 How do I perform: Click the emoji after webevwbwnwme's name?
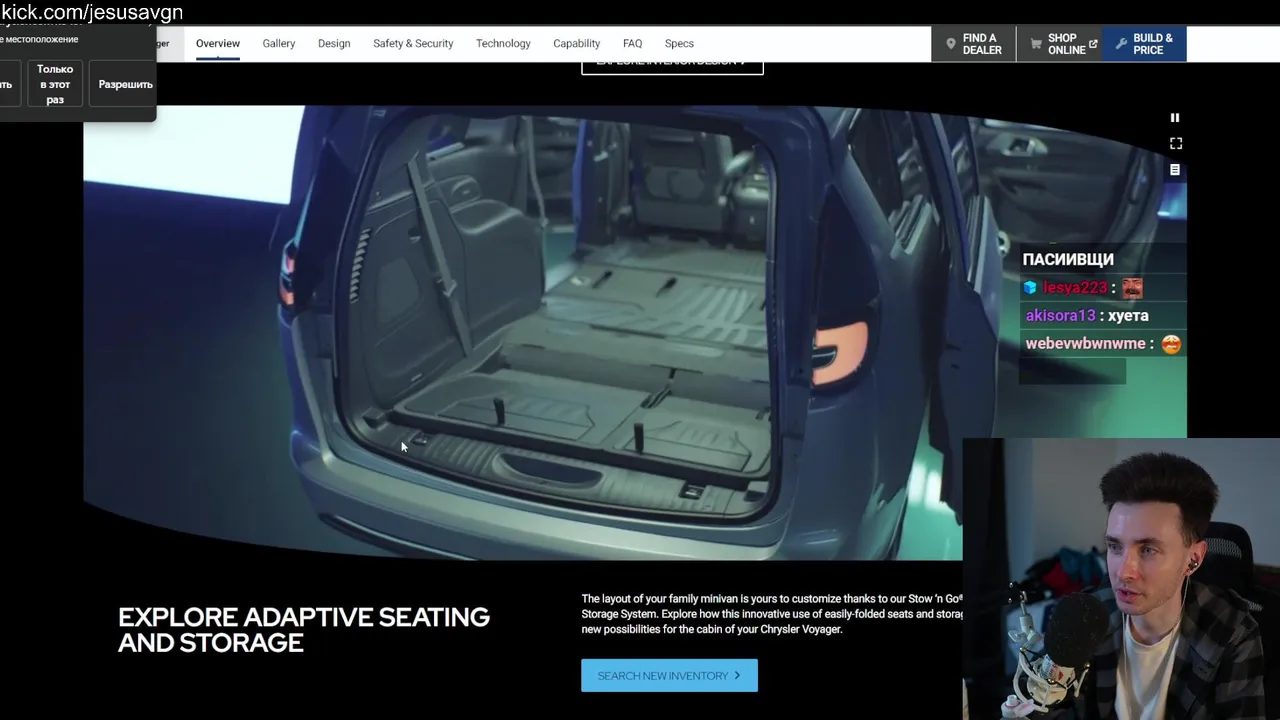click(x=1171, y=343)
